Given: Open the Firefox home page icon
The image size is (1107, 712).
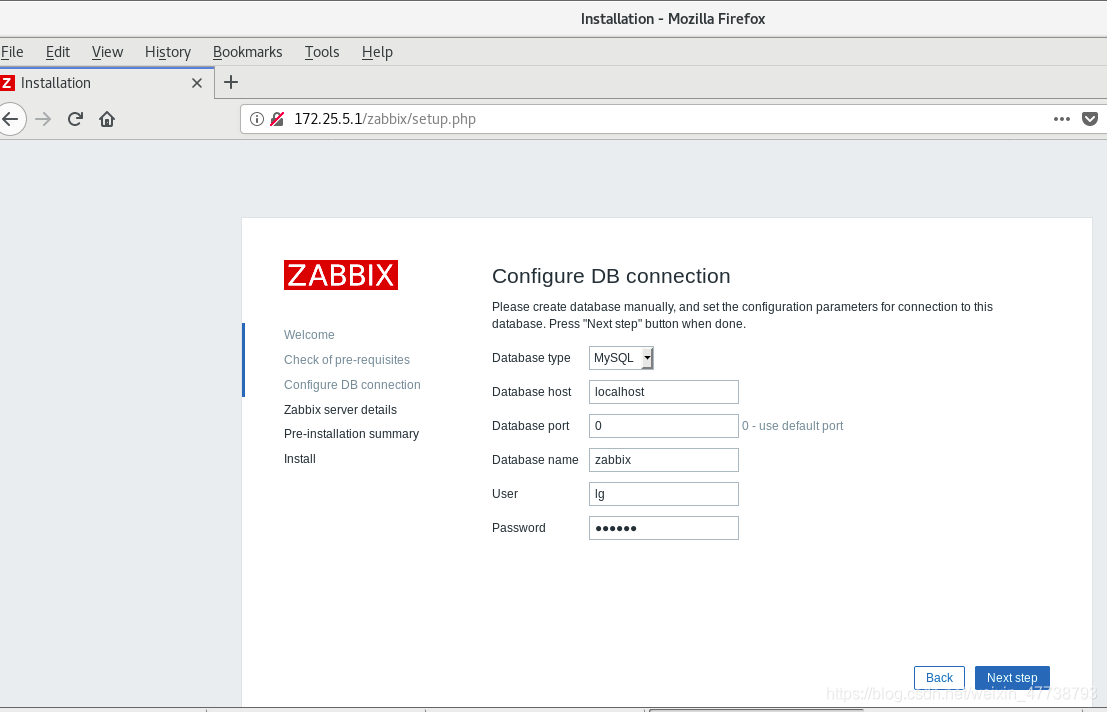Looking at the screenshot, I should 107,119.
